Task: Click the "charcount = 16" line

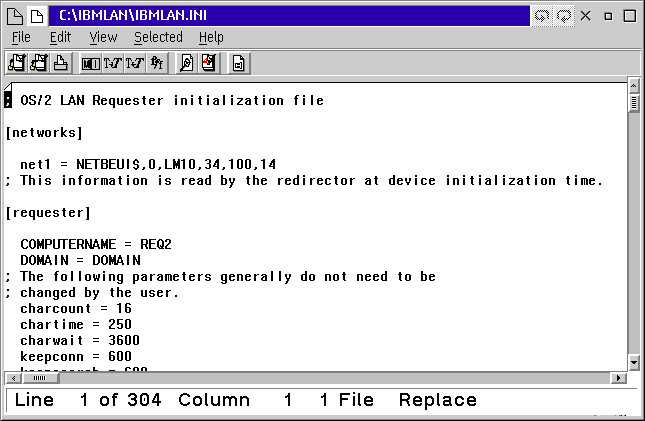Action: (76, 309)
